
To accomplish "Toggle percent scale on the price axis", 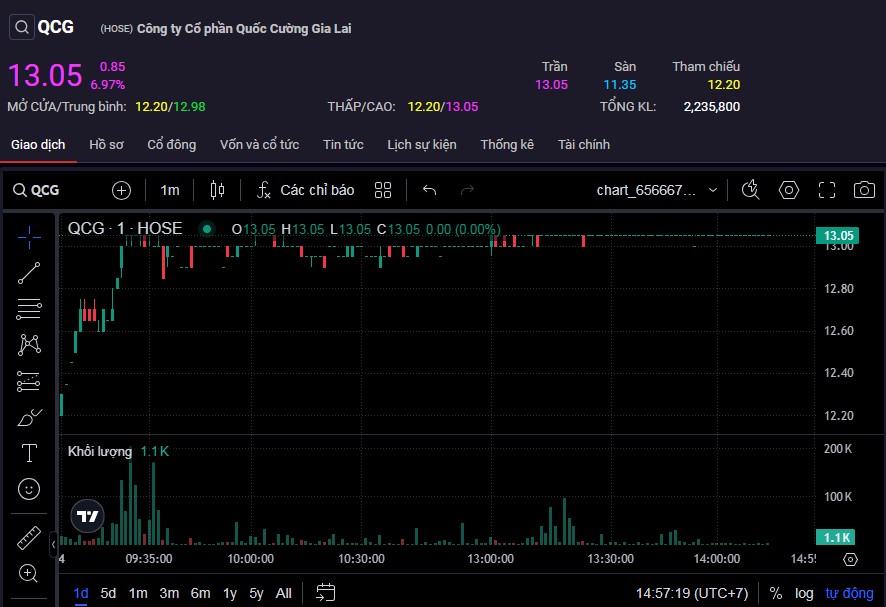I will (x=776, y=593).
